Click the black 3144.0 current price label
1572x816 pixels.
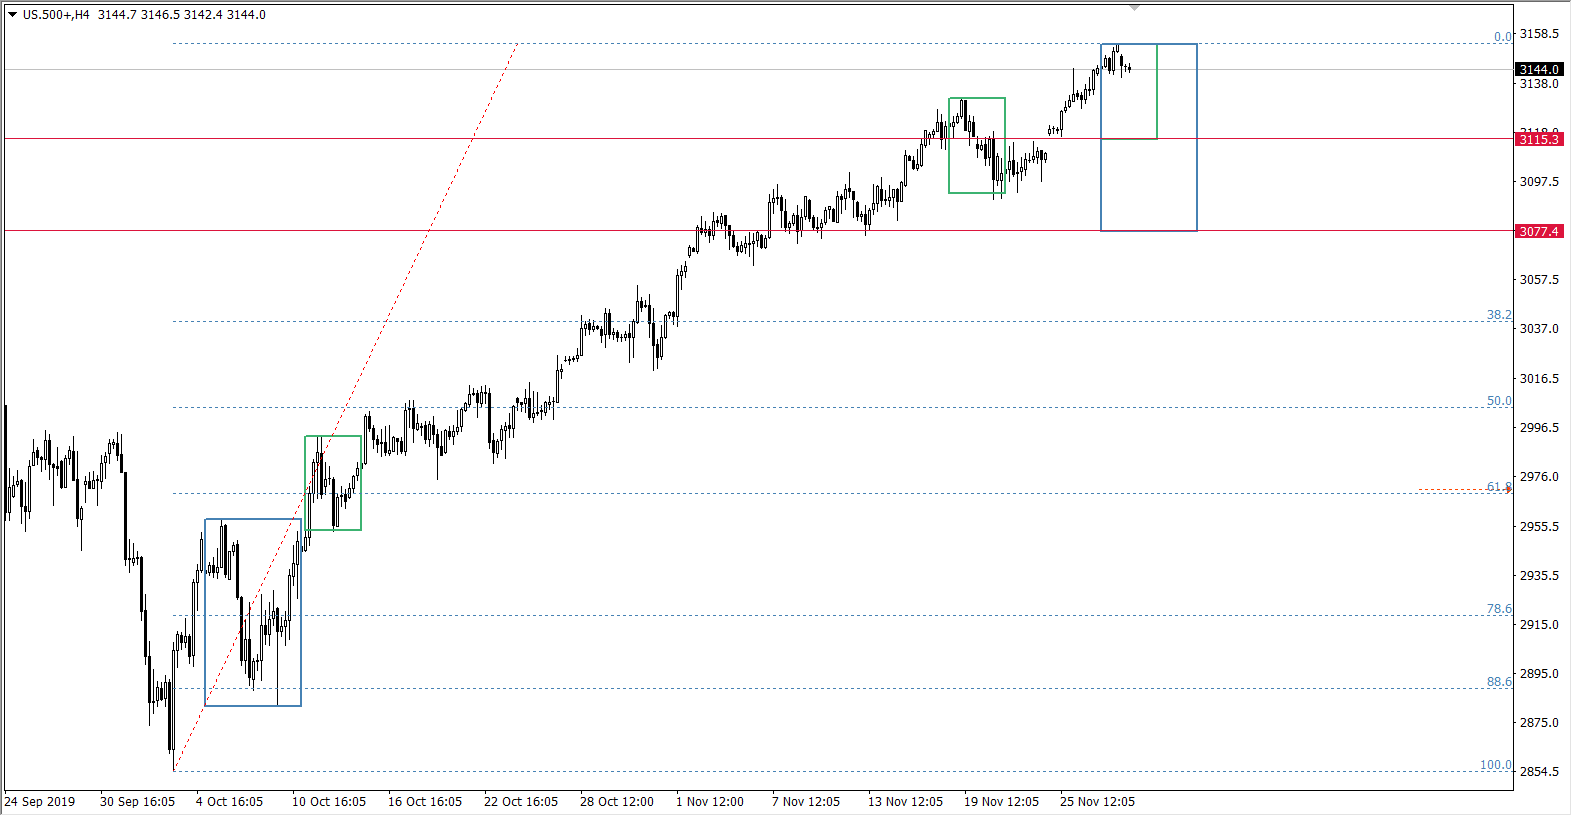pyautogui.click(x=1538, y=69)
